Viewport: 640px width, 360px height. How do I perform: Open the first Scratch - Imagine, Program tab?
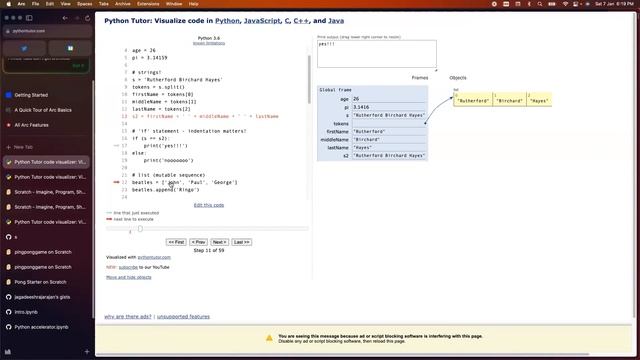46,192
